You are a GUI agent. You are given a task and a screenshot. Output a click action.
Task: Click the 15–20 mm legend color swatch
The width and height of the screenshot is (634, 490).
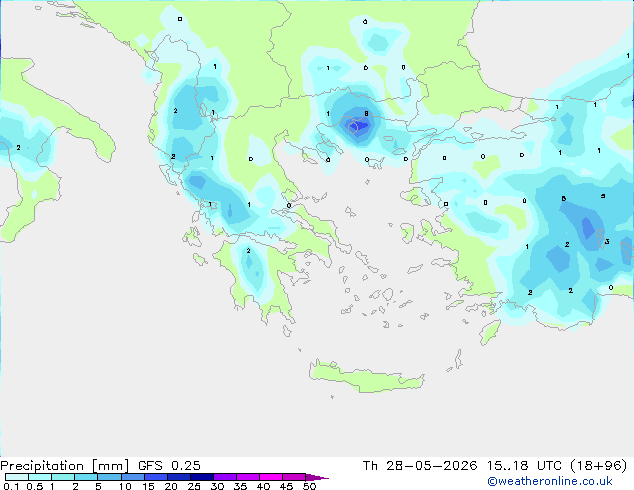tap(155, 477)
